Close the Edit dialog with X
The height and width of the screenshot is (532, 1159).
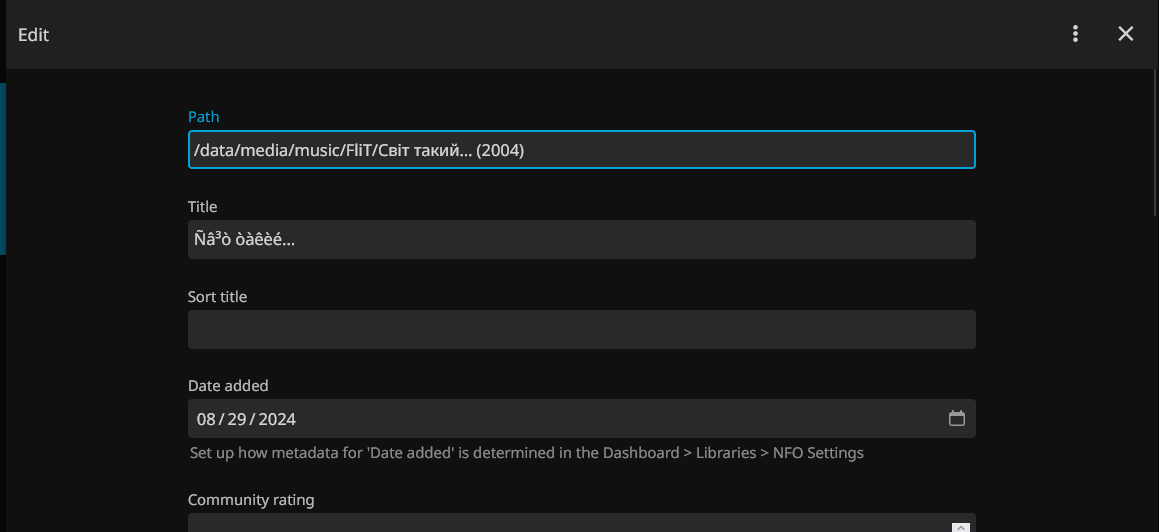pyautogui.click(x=1125, y=34)
